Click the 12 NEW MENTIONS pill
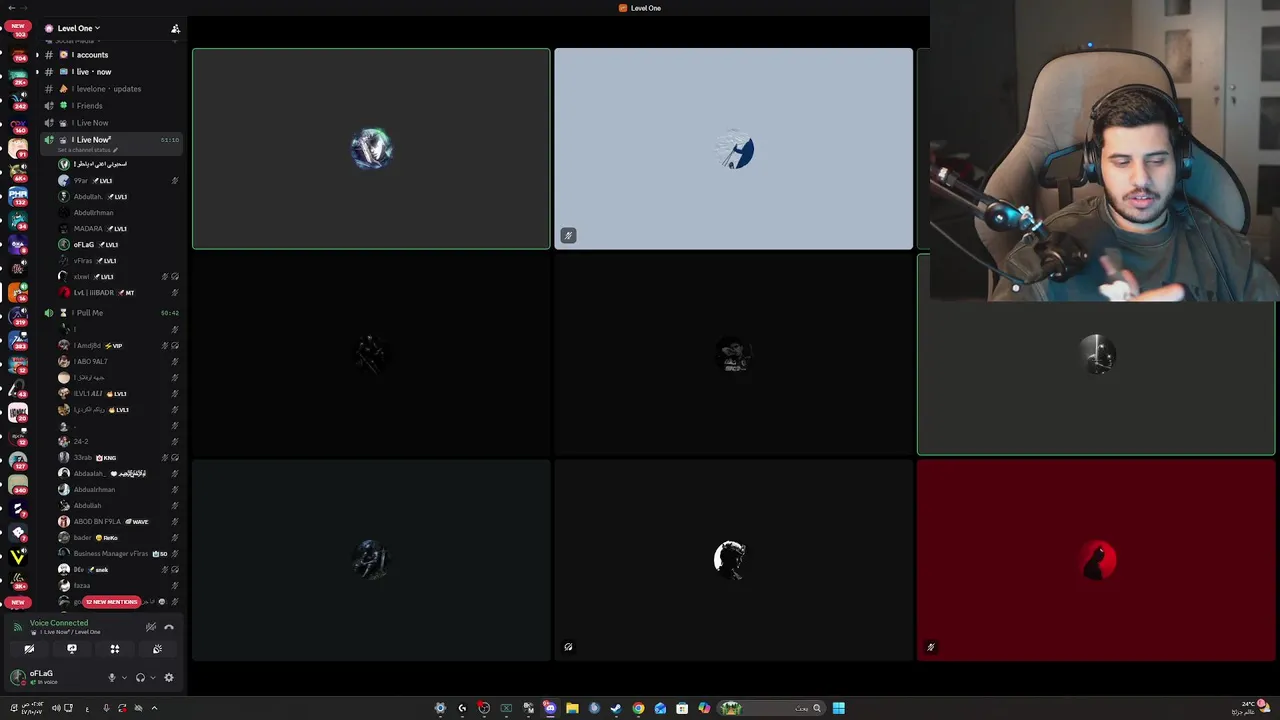Screen dimensions: 1280x720 coord(111,602)
